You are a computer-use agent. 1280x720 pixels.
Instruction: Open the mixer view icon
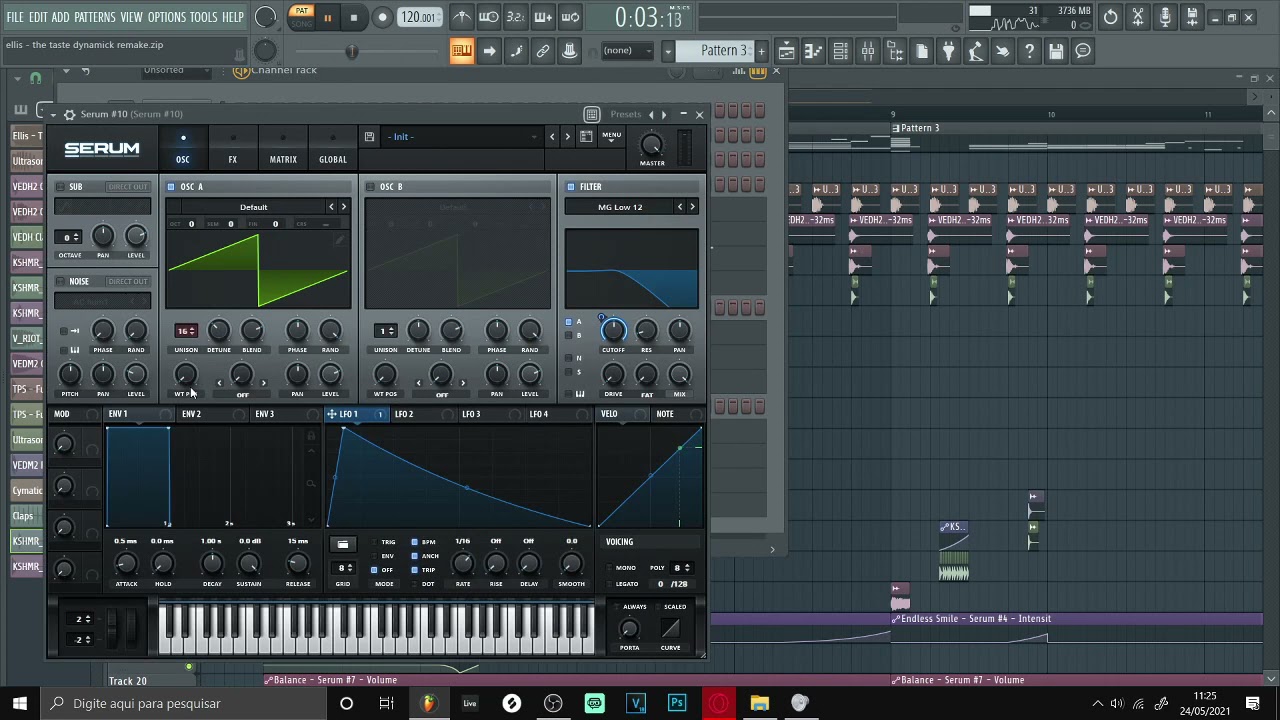coord(868,51)
